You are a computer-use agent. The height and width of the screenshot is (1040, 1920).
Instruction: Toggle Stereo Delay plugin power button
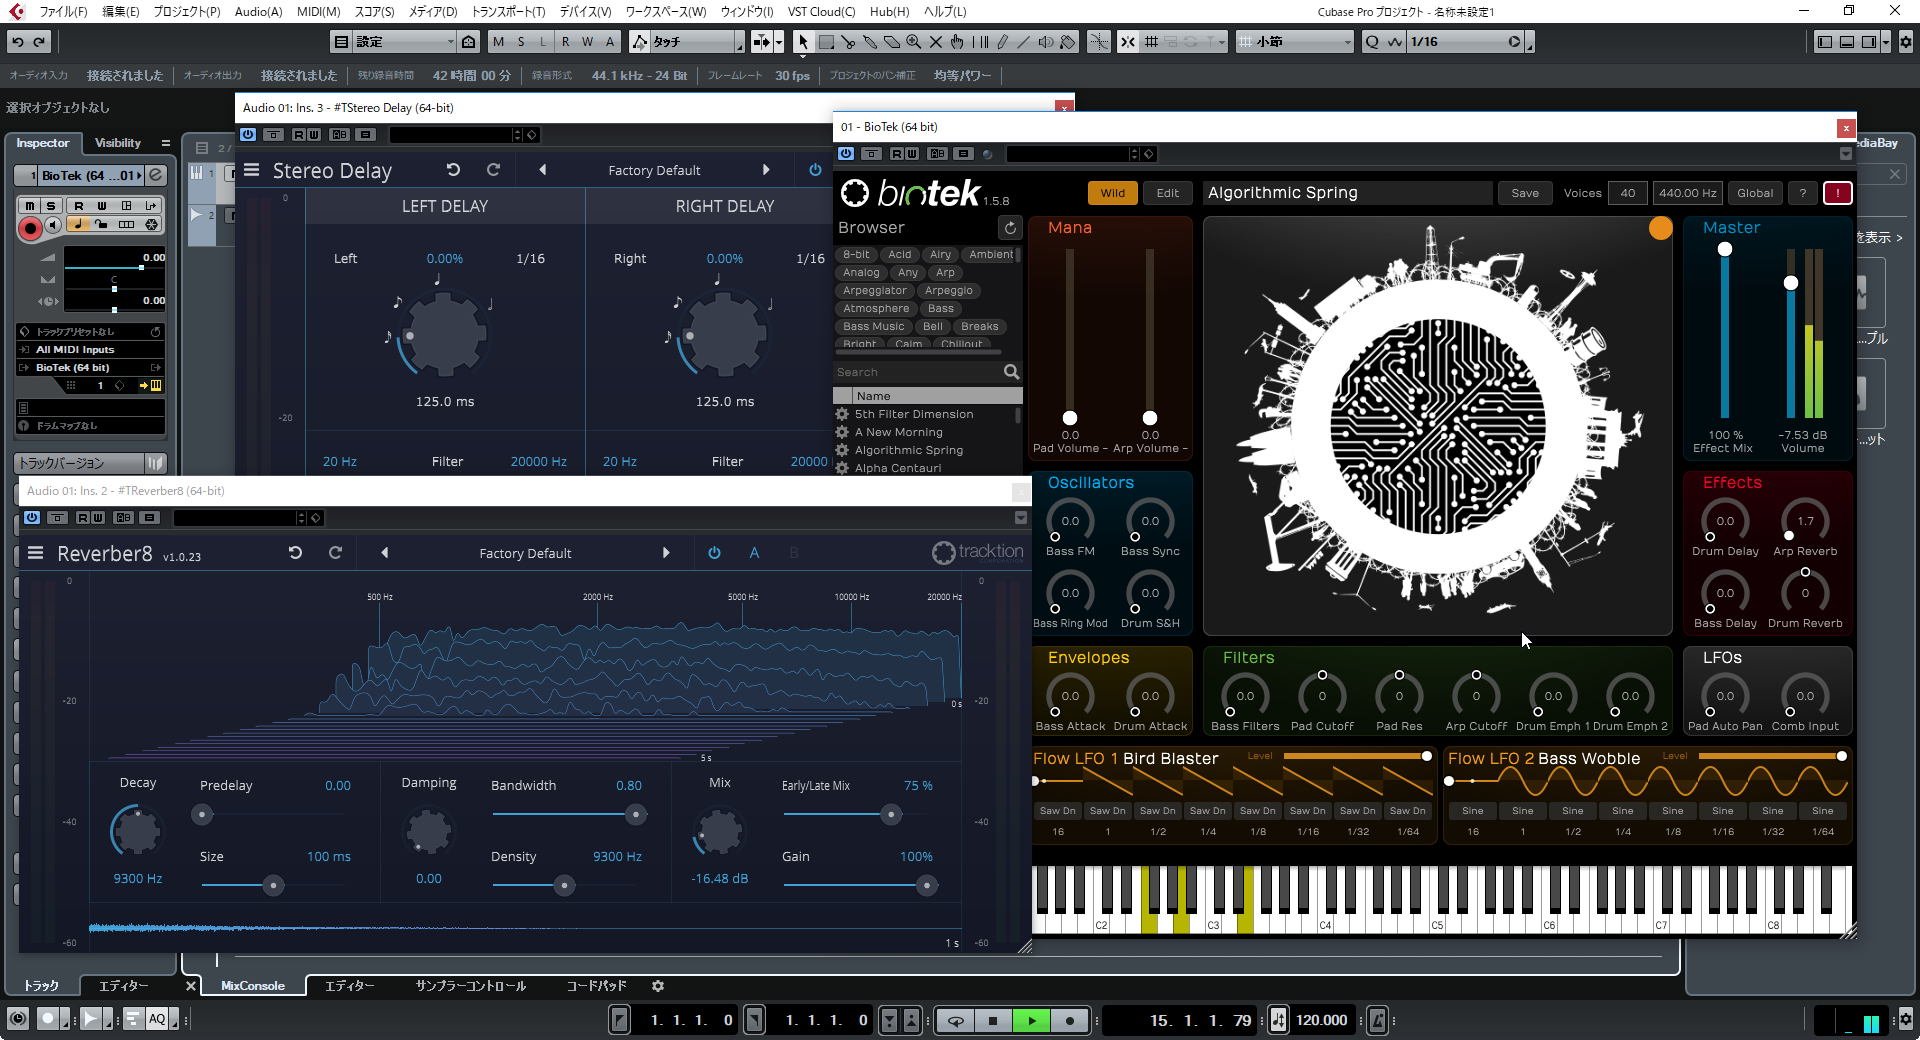click(815, 170)
